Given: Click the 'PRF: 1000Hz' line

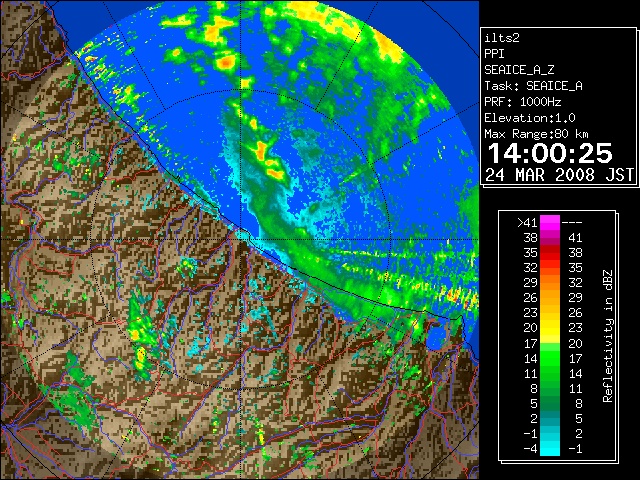Looking at the screenshot, I should point(522,102).
